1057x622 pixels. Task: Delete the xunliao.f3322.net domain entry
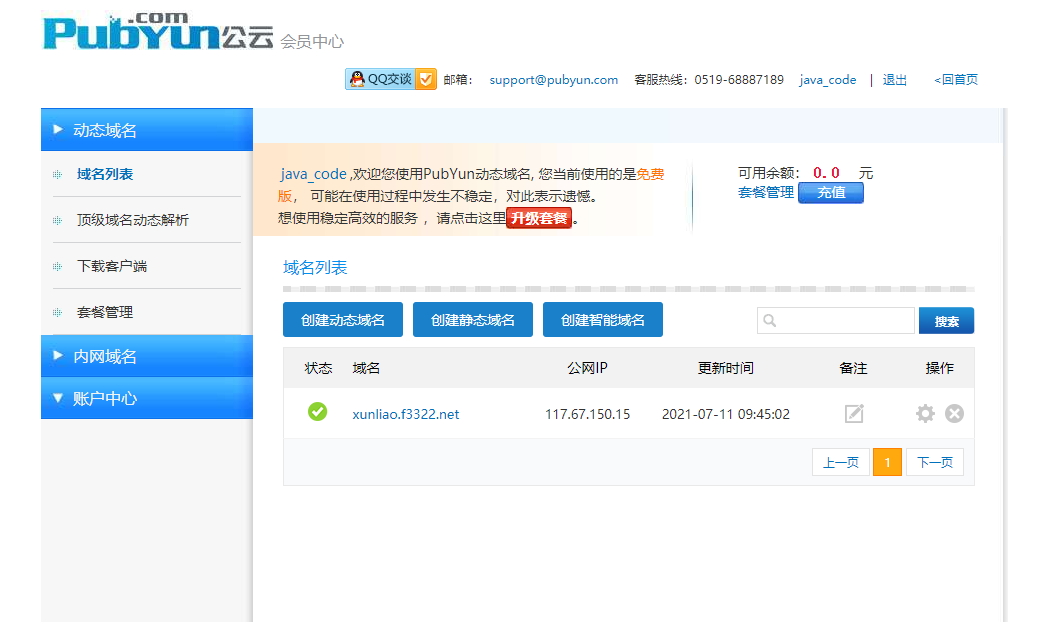point(953,412)
